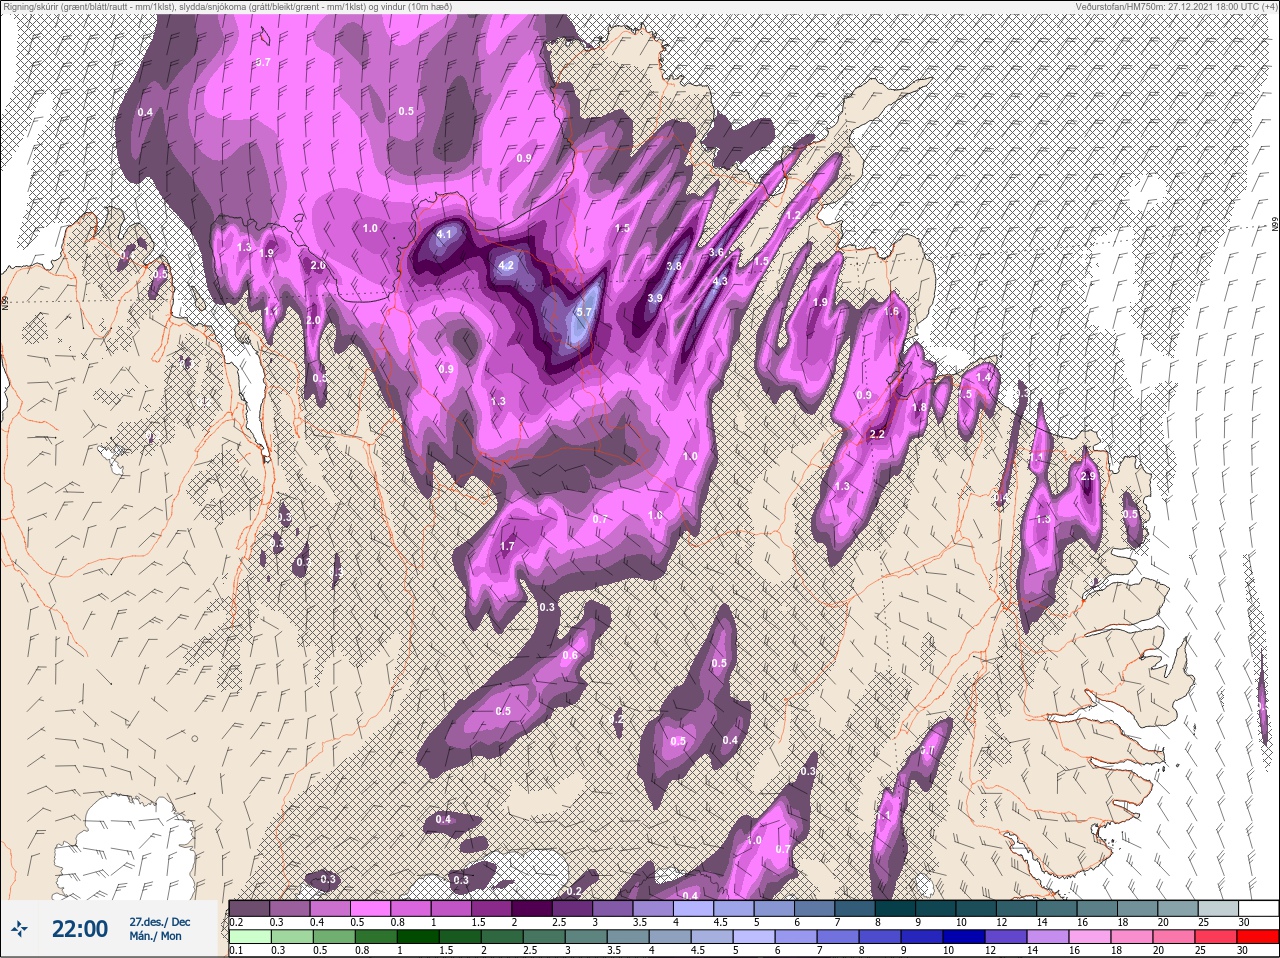Click the 3.8 snowfall value label

(674, 266)
